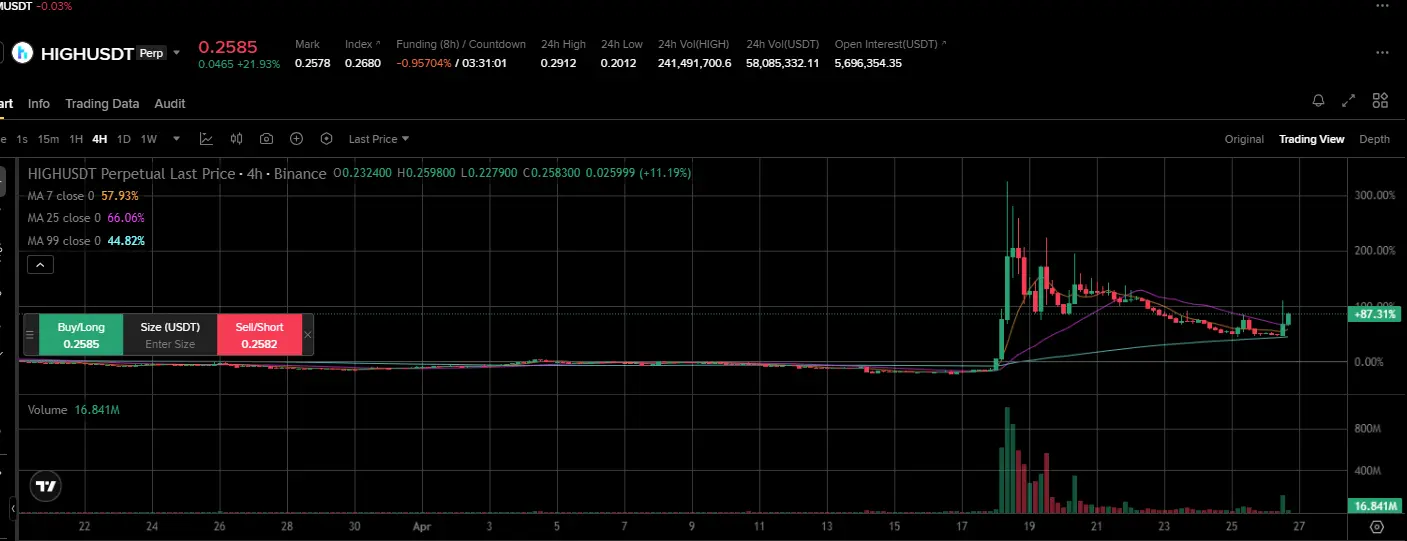The width and height of the screenshot is (1407, 541).
Task: Click the Open Interest(USDT) label
Action: (886, 44)
